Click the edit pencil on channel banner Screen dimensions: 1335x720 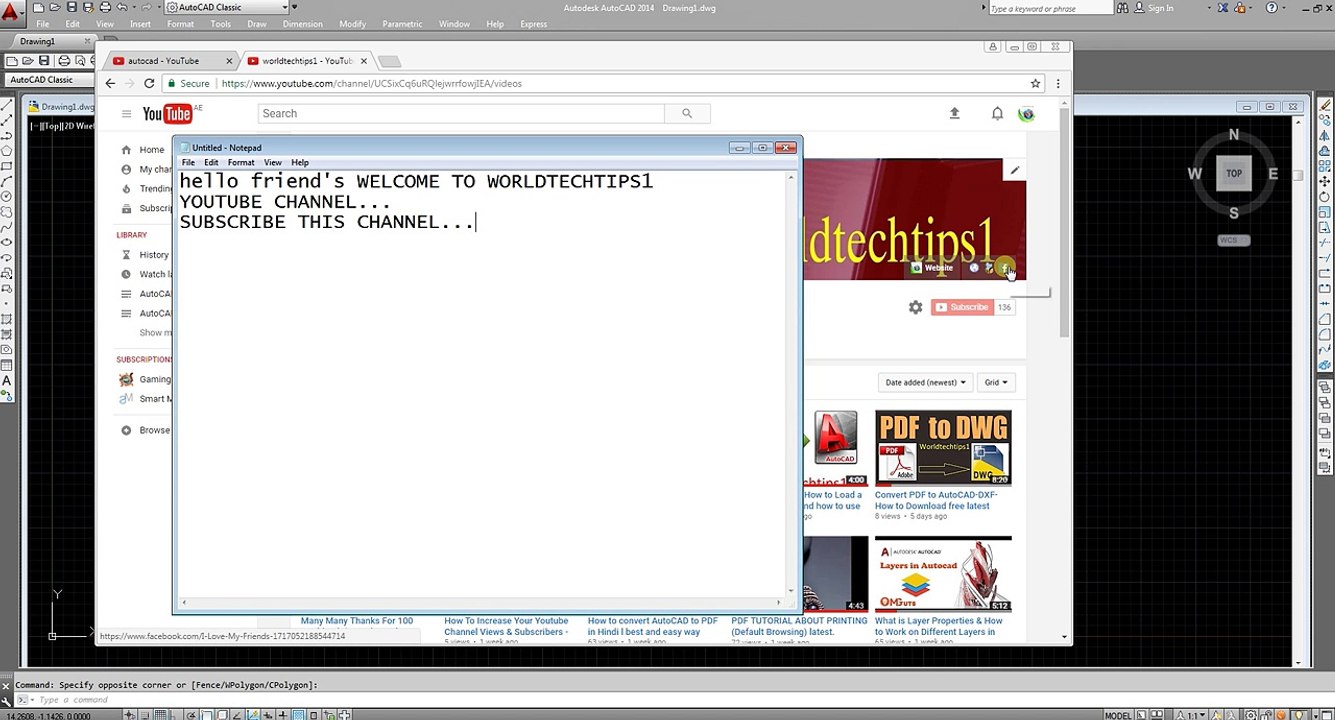pos(1014,170)
